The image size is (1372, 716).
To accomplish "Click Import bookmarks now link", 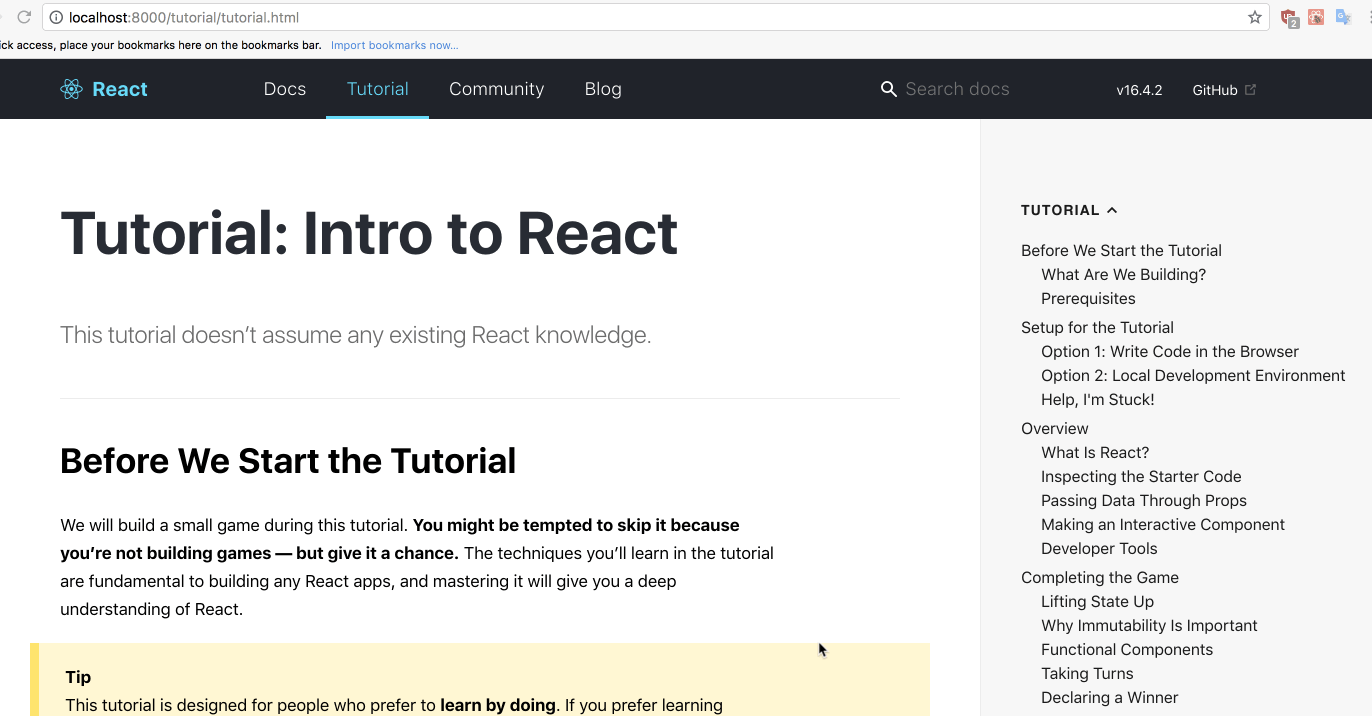I will point(395,45).
